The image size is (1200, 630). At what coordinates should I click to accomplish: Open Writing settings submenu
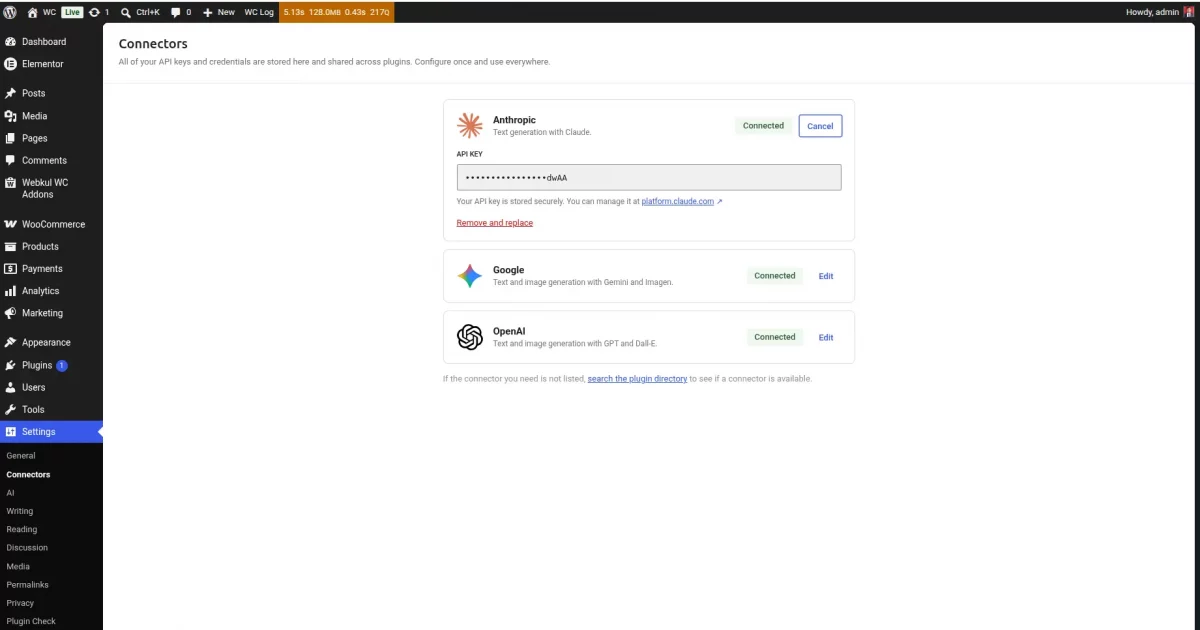pos(20,511)
